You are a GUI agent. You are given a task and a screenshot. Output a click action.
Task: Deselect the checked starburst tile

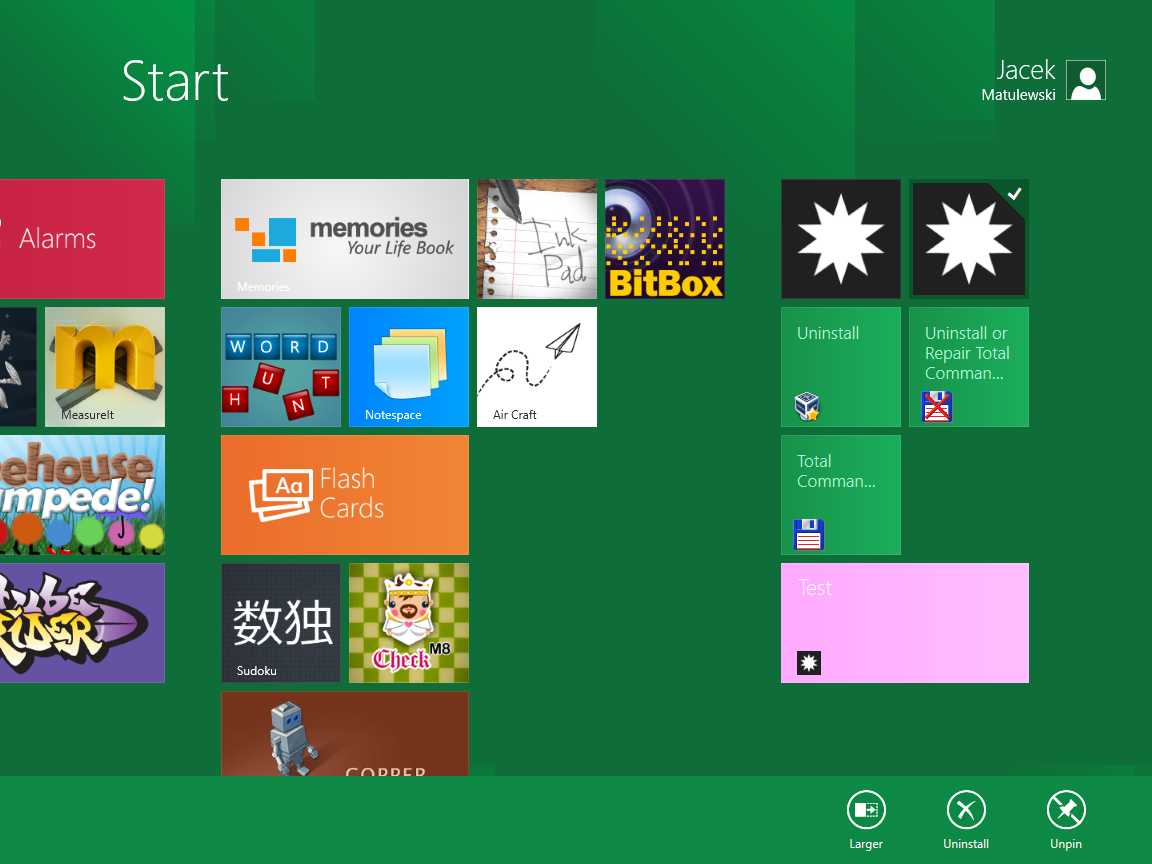[968, 239]
